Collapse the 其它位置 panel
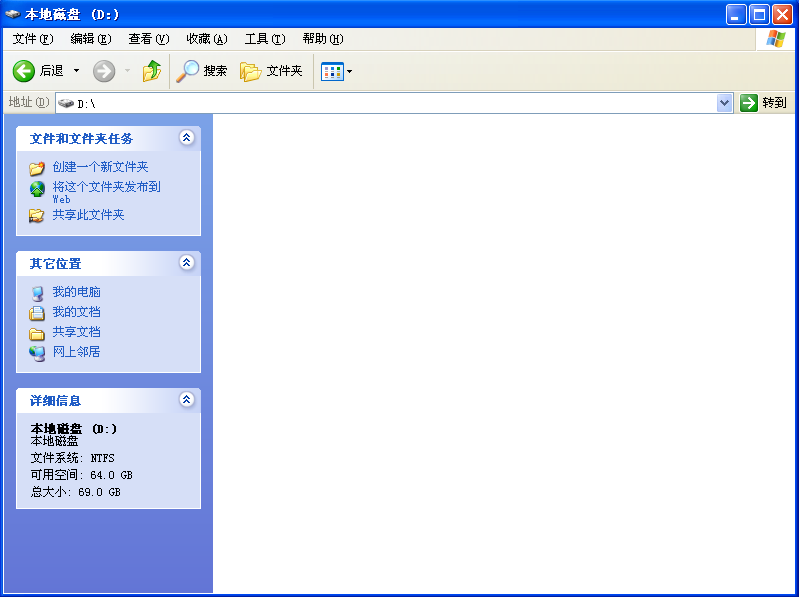Viewport: 799px width, 597px height. point(186,263)
